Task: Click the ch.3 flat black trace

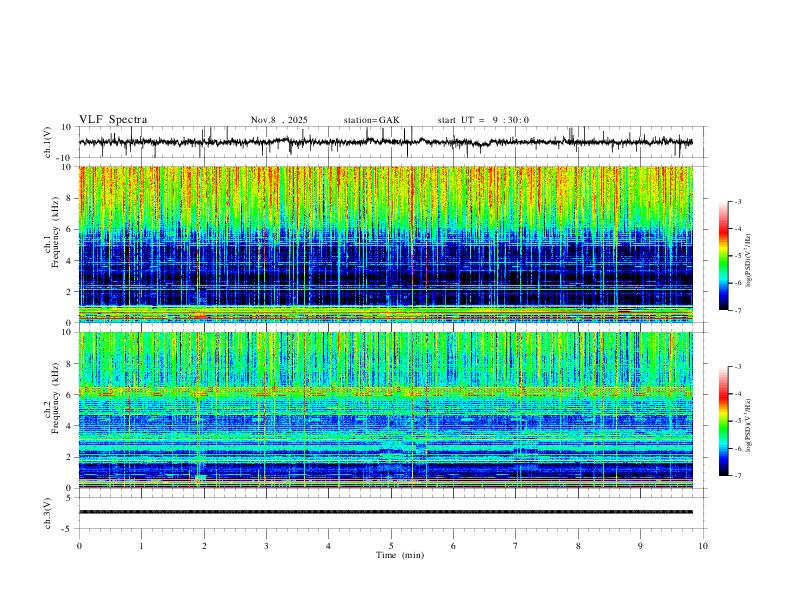Action: click(x=386, y=512)
